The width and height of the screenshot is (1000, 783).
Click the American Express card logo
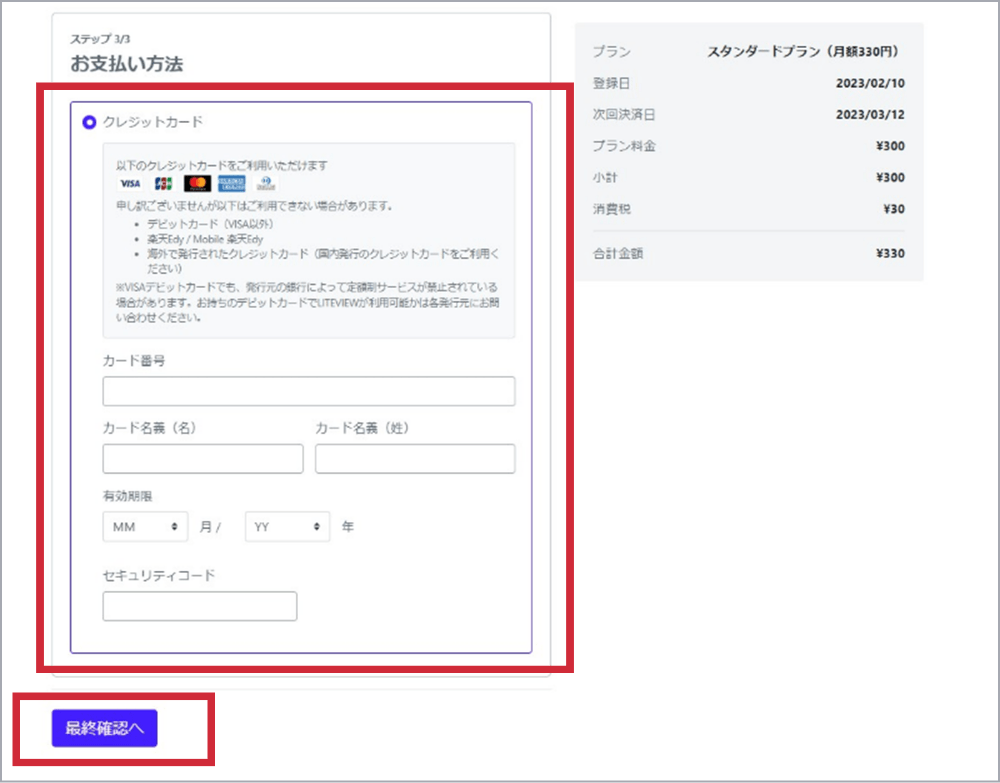(x=231, y=184)
